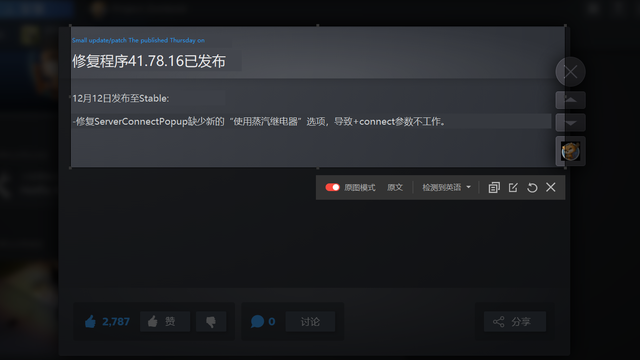The image size is (640, 360).
Task: Click the 2,787 likes count
Action: click(116, 322)
